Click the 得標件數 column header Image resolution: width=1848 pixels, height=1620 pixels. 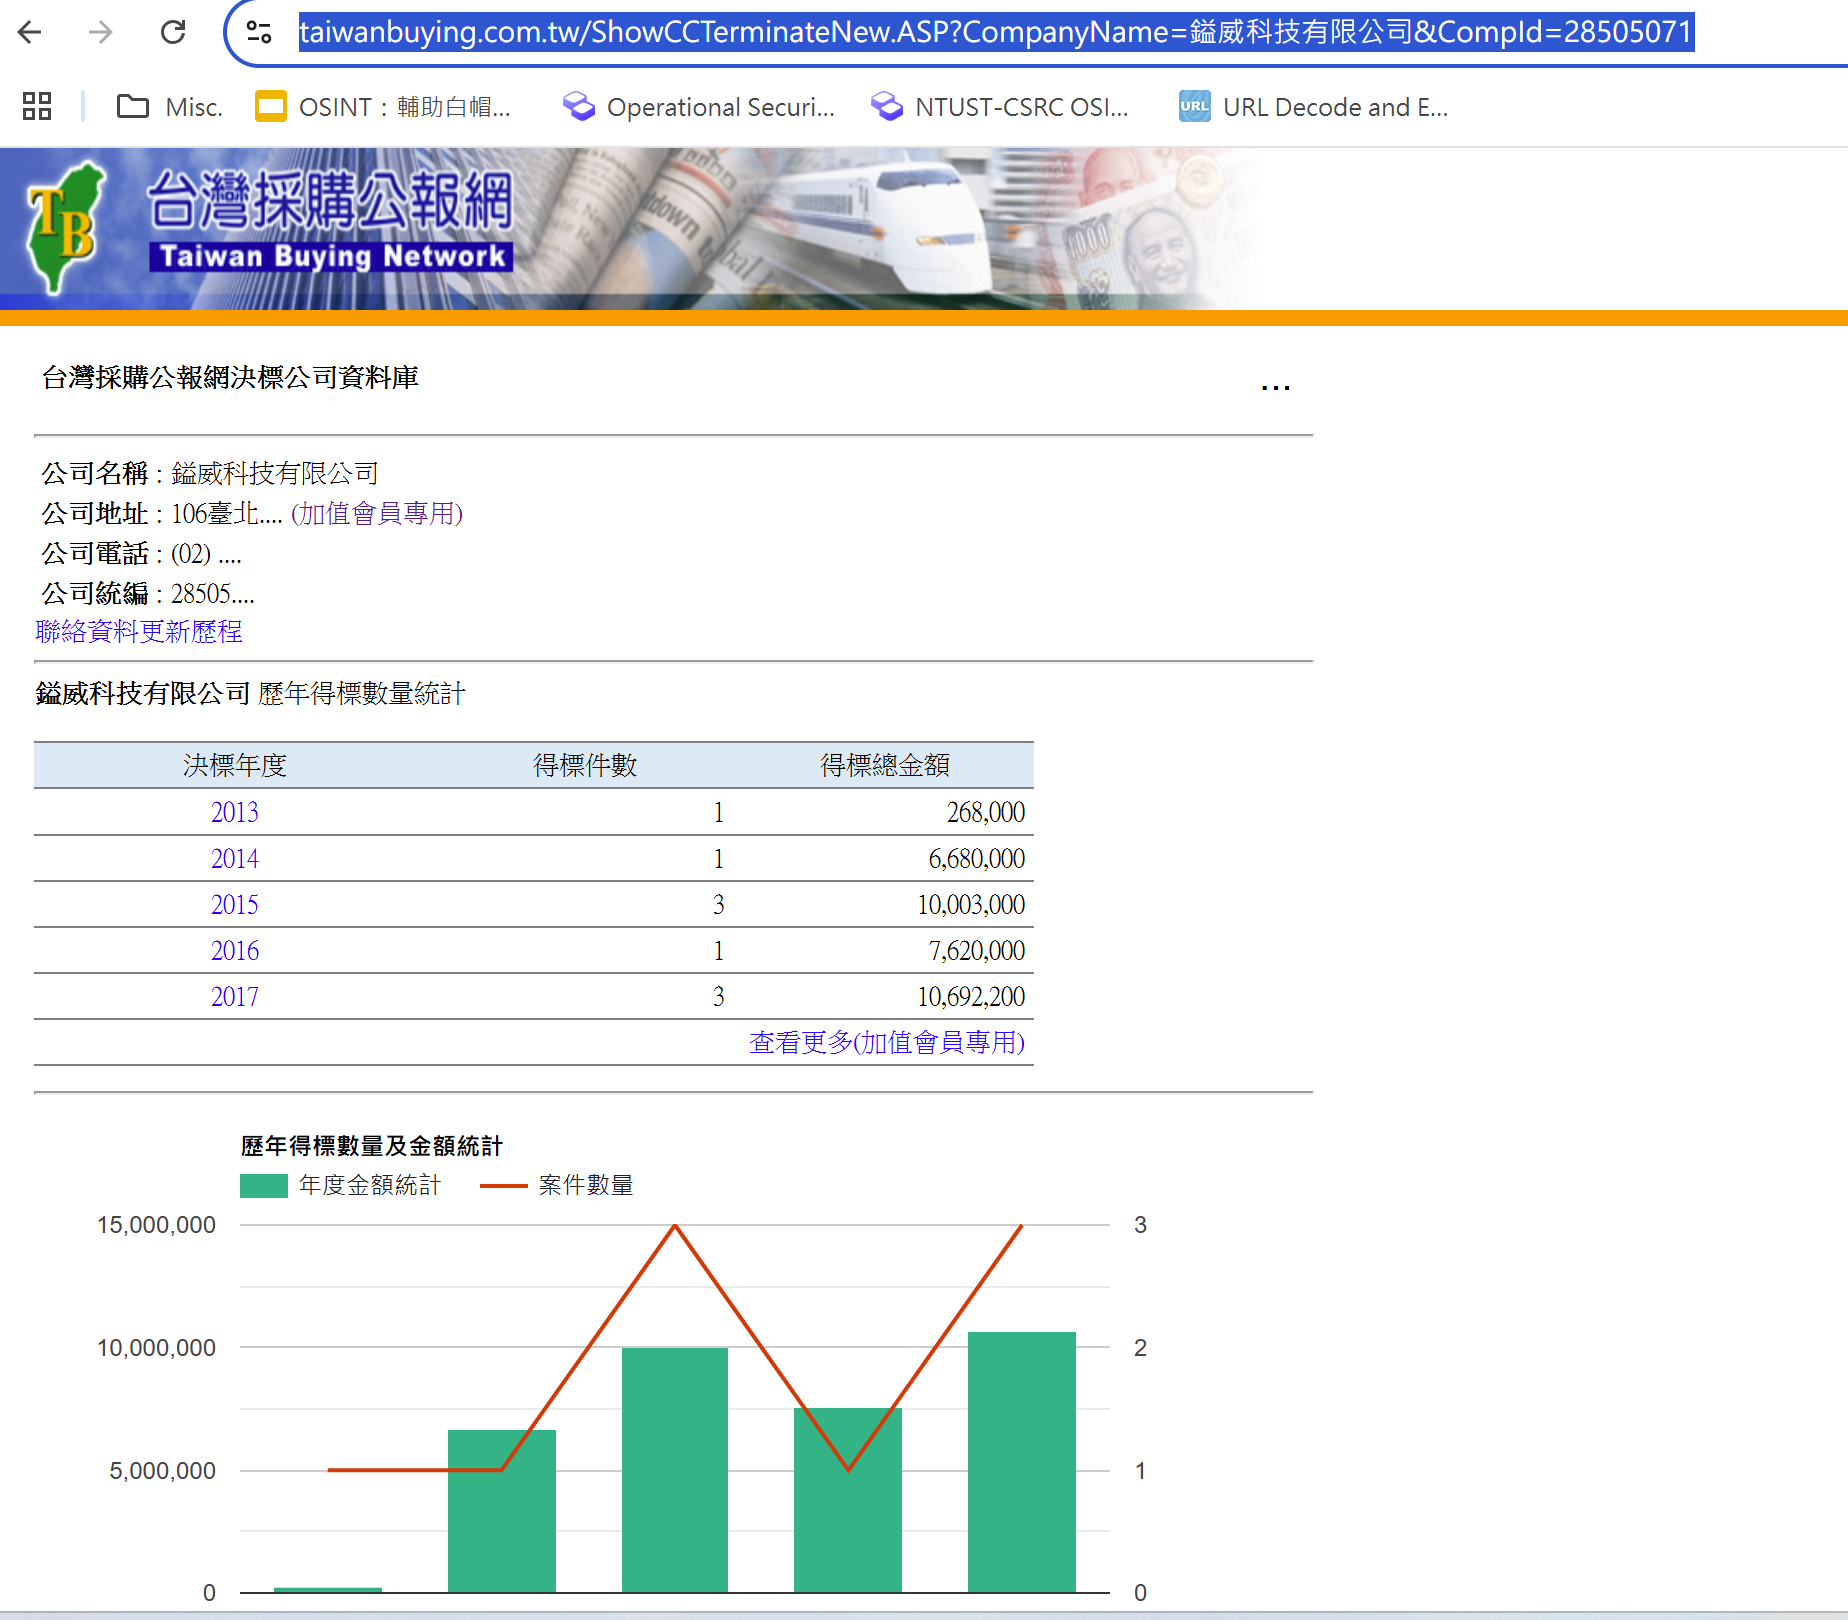click(585, 765)
